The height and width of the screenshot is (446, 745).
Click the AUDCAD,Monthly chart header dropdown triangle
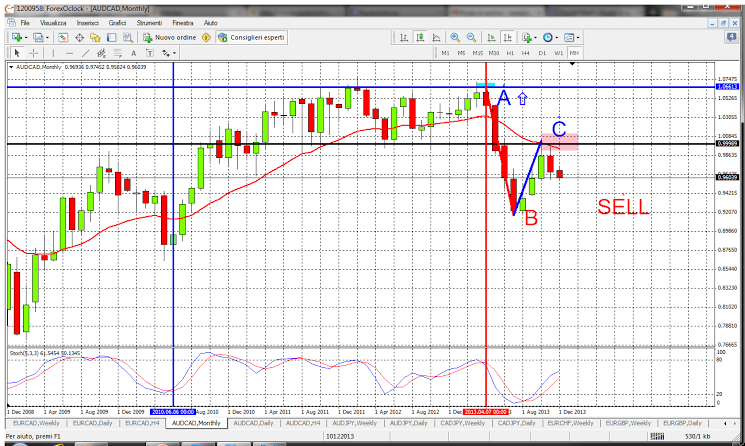pyautogui.click(x=11, y=67)
